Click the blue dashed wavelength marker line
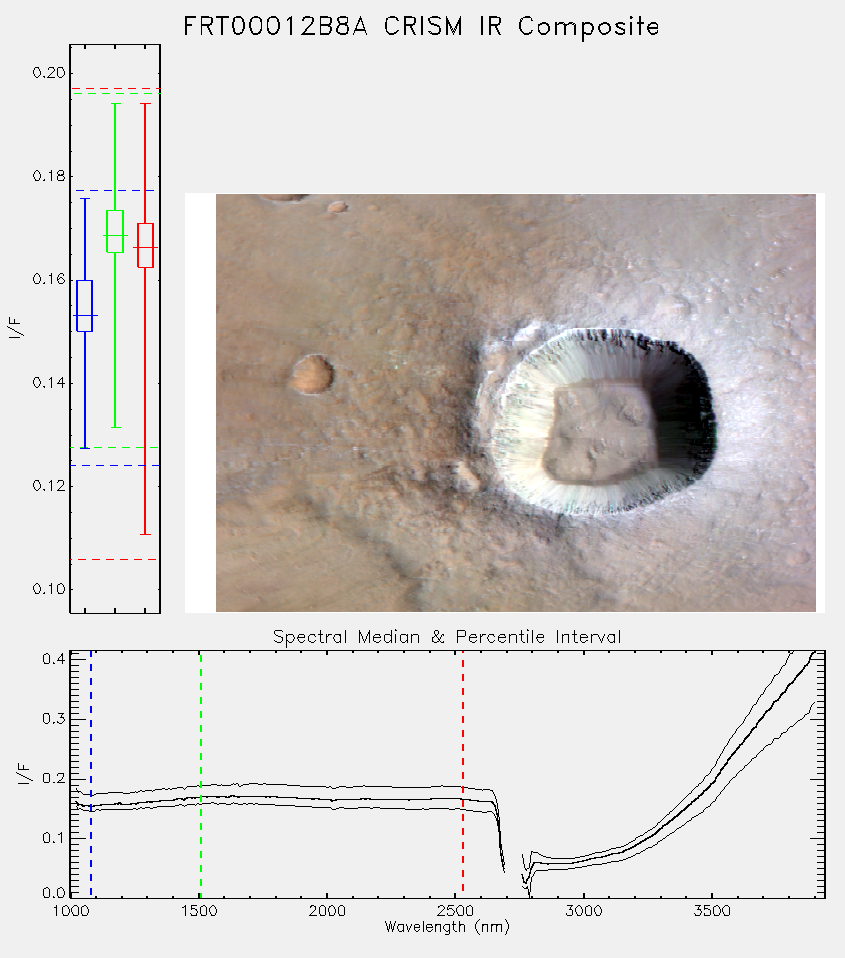This screenshot has width=845, height=958. pos(91,774)
